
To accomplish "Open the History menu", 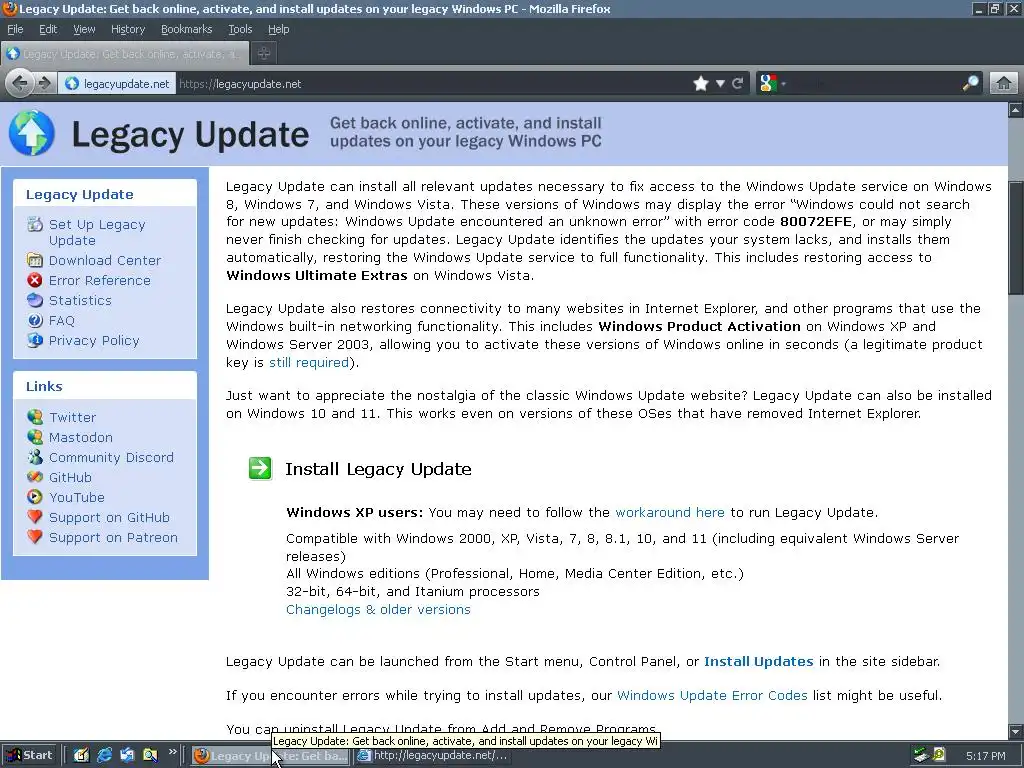I will coord(127,29).
